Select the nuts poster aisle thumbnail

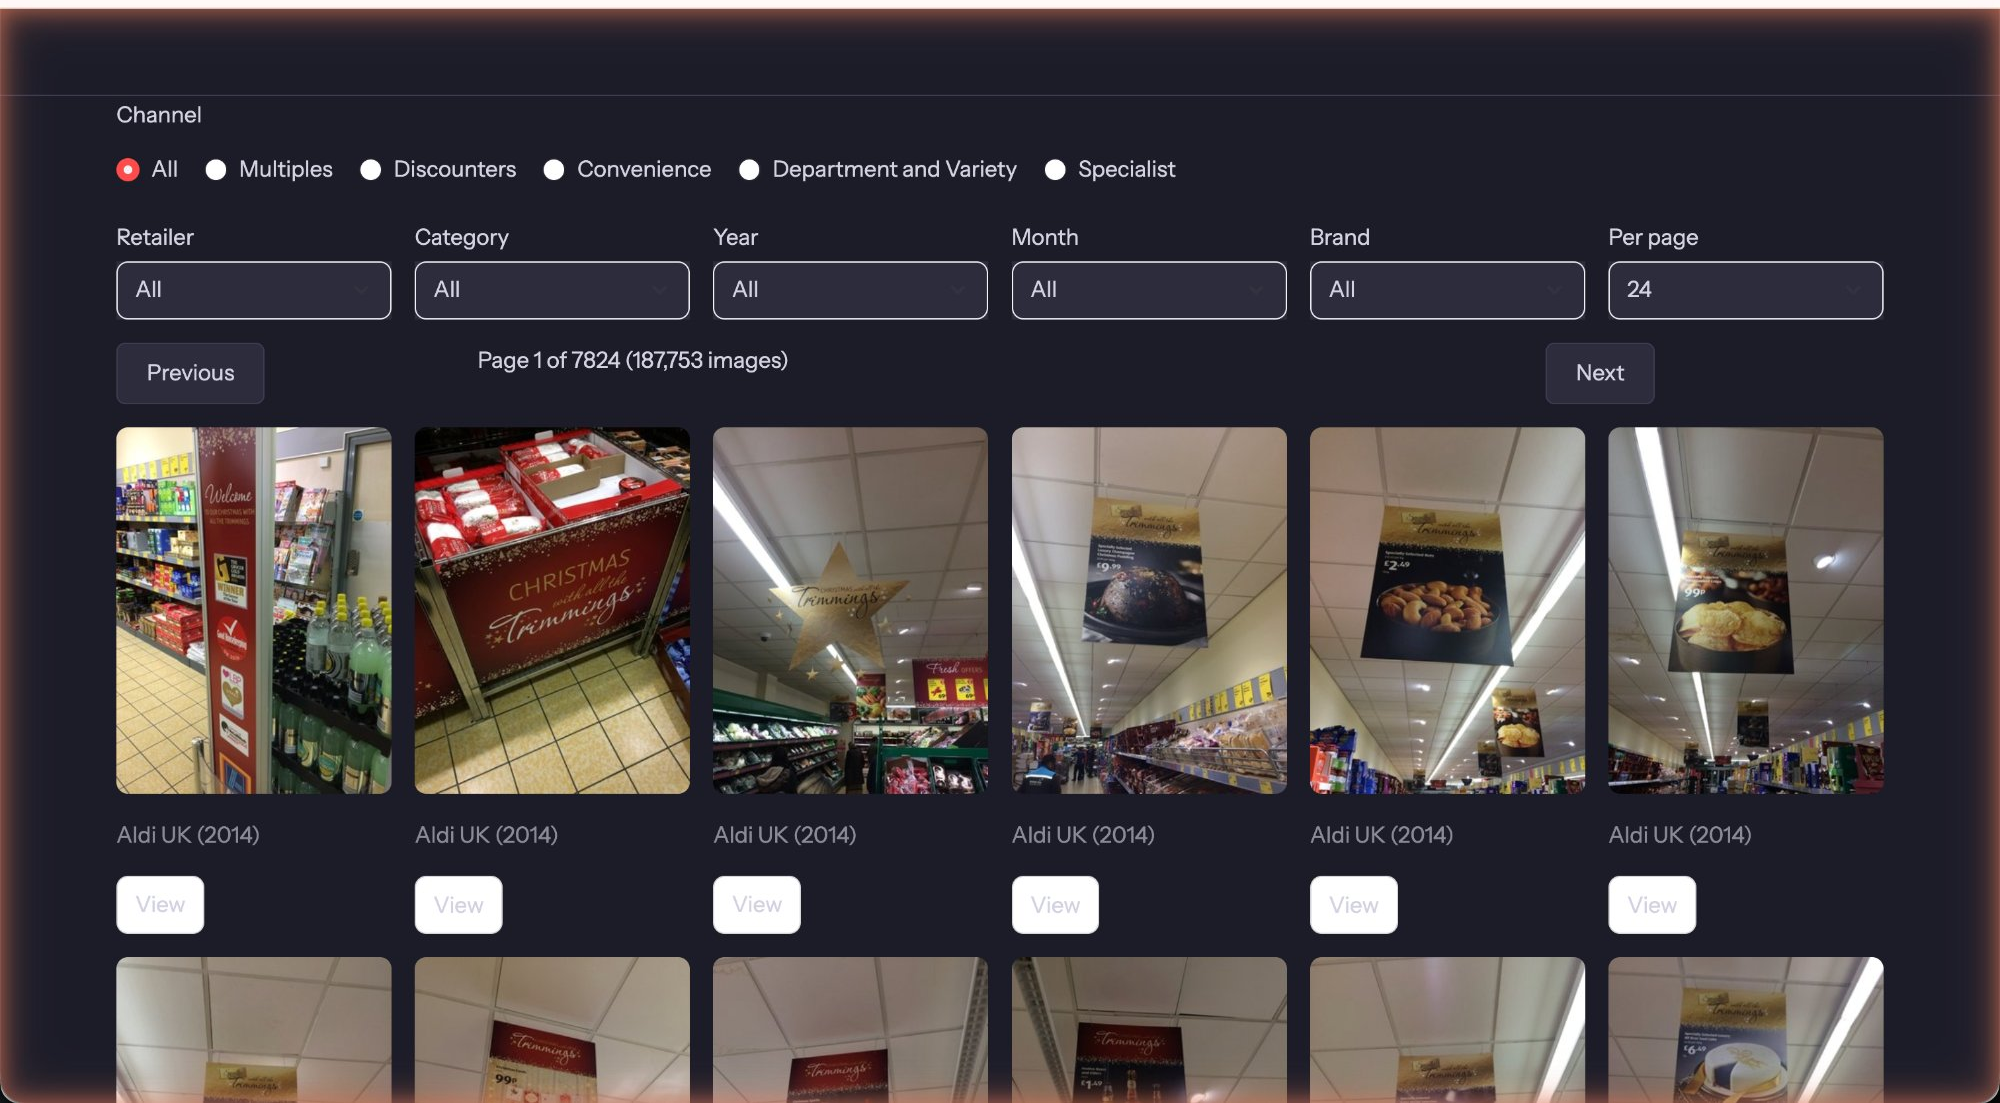click(x=1446, y=610)
